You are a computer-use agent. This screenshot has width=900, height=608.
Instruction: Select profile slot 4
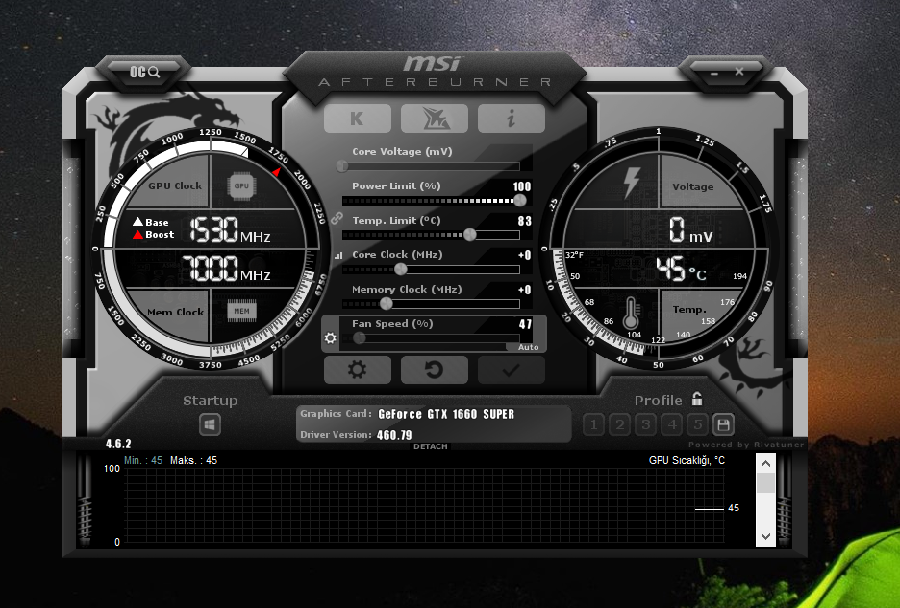672,425
